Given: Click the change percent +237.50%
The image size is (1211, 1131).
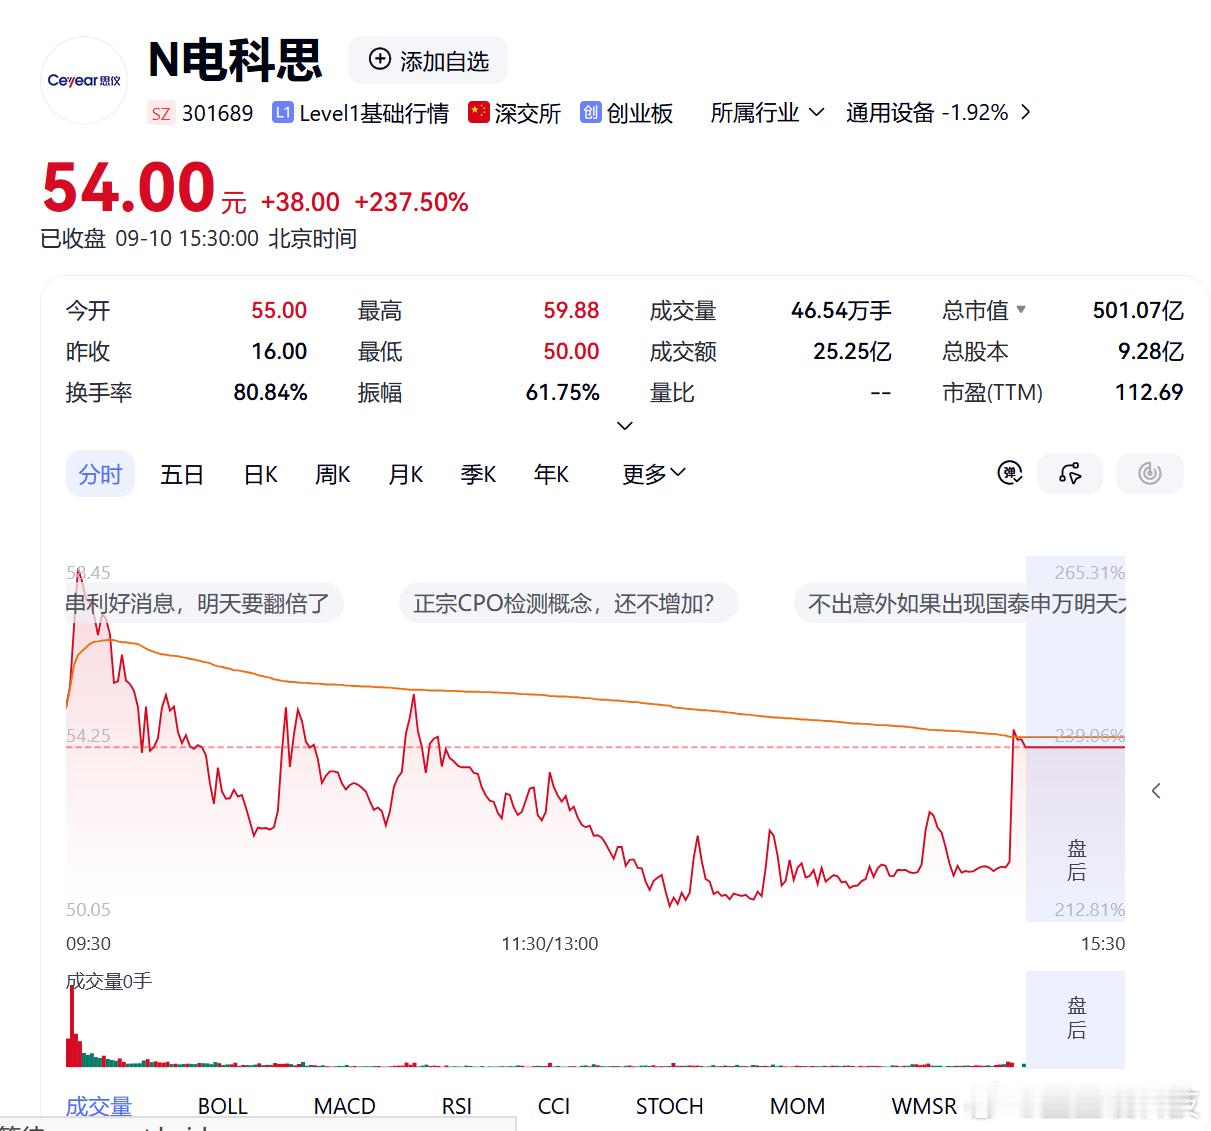Looking at the screenshot, I should coord(411,202).
